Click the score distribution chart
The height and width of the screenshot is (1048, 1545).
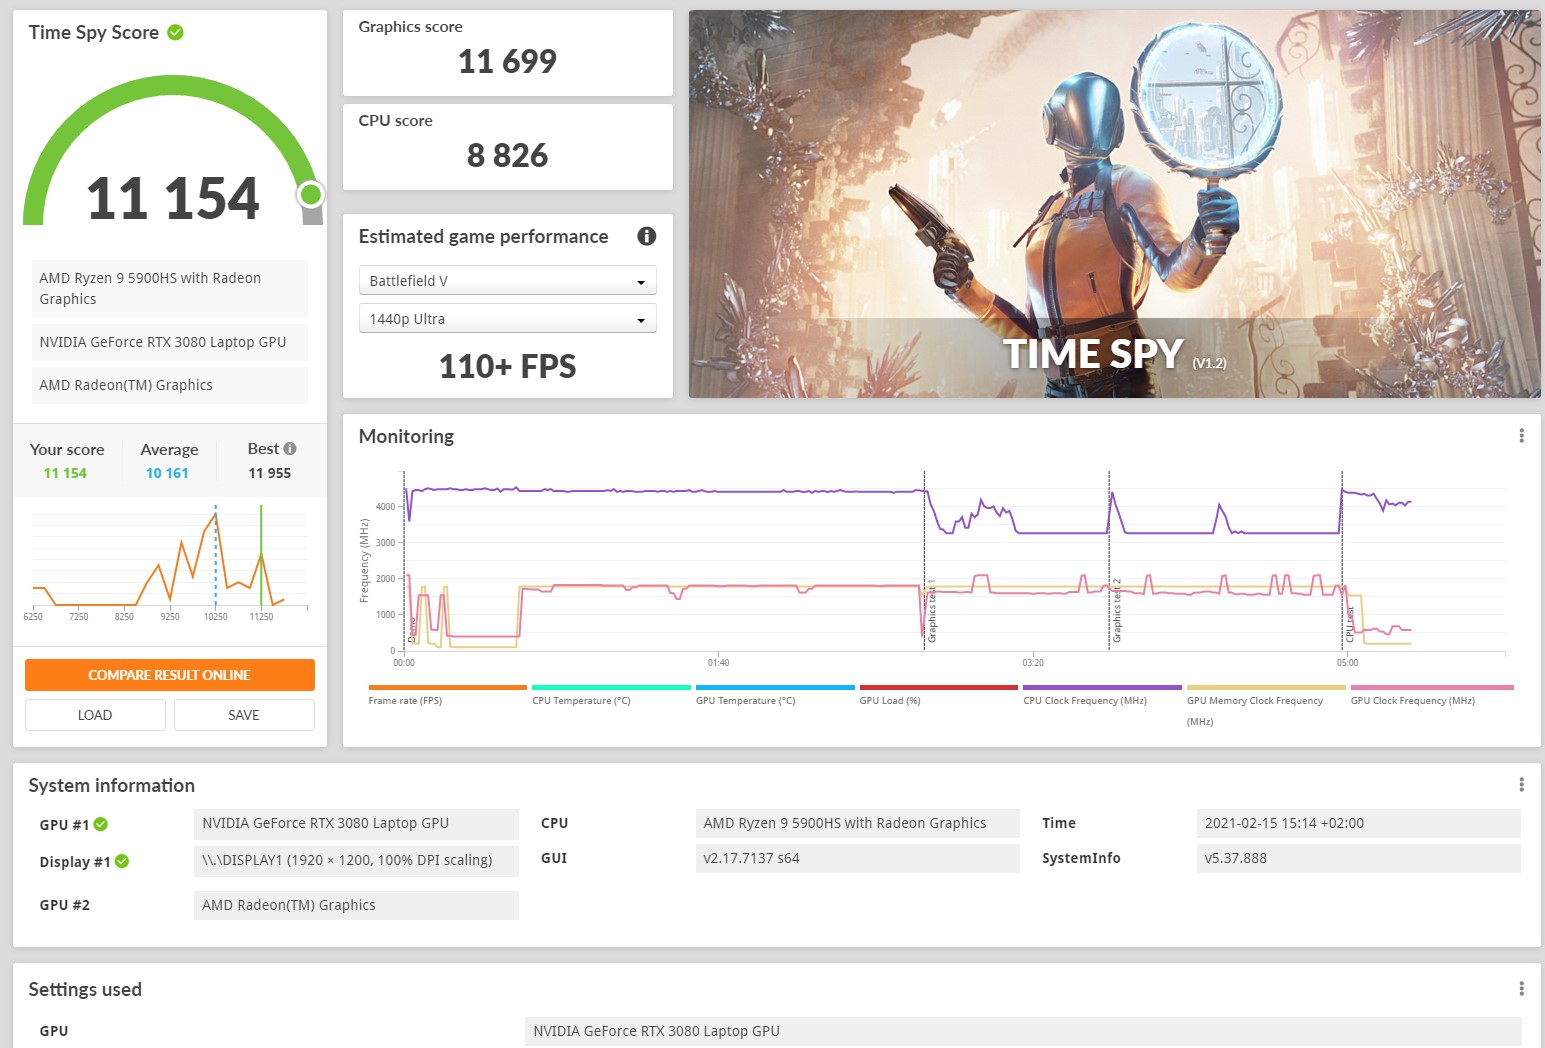[x=170, y=561]
